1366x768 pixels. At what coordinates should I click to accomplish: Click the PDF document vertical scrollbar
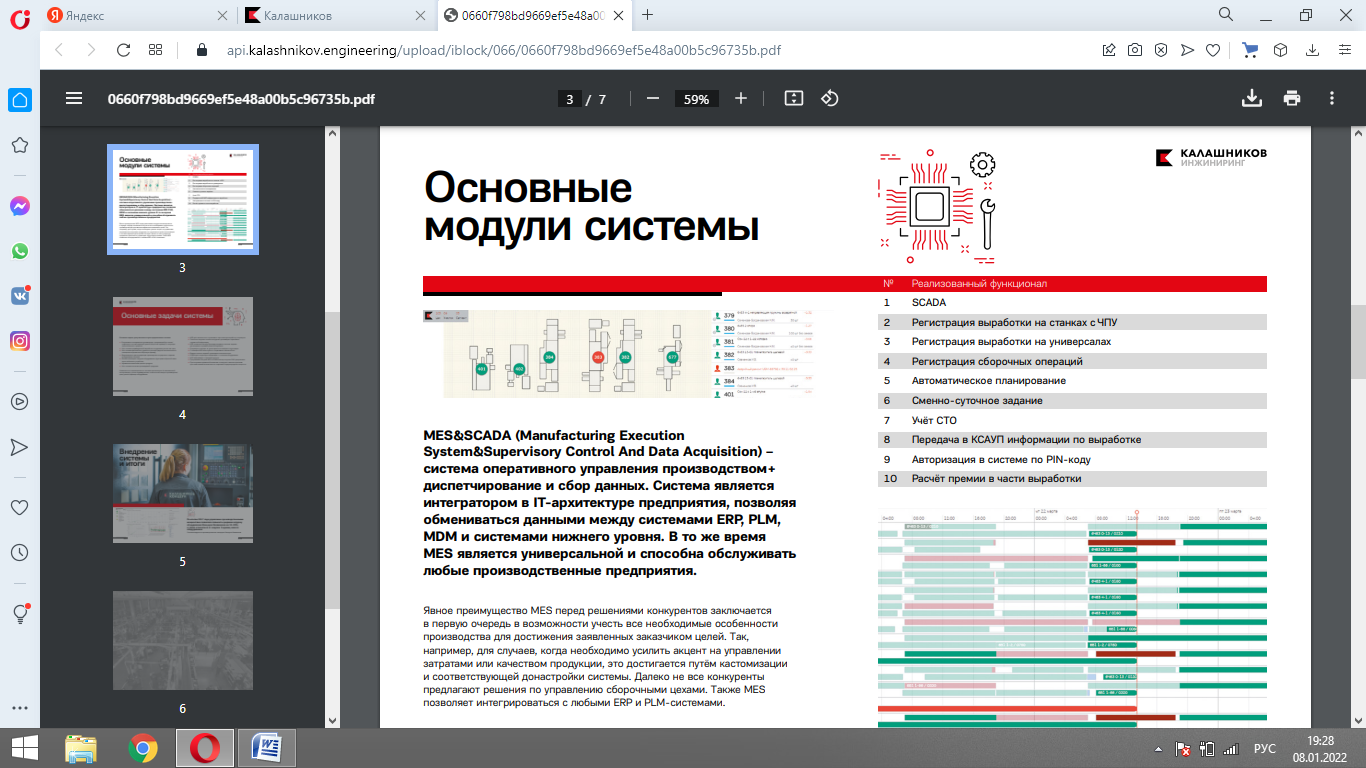pyautogui.click(x=1358, y=341)
